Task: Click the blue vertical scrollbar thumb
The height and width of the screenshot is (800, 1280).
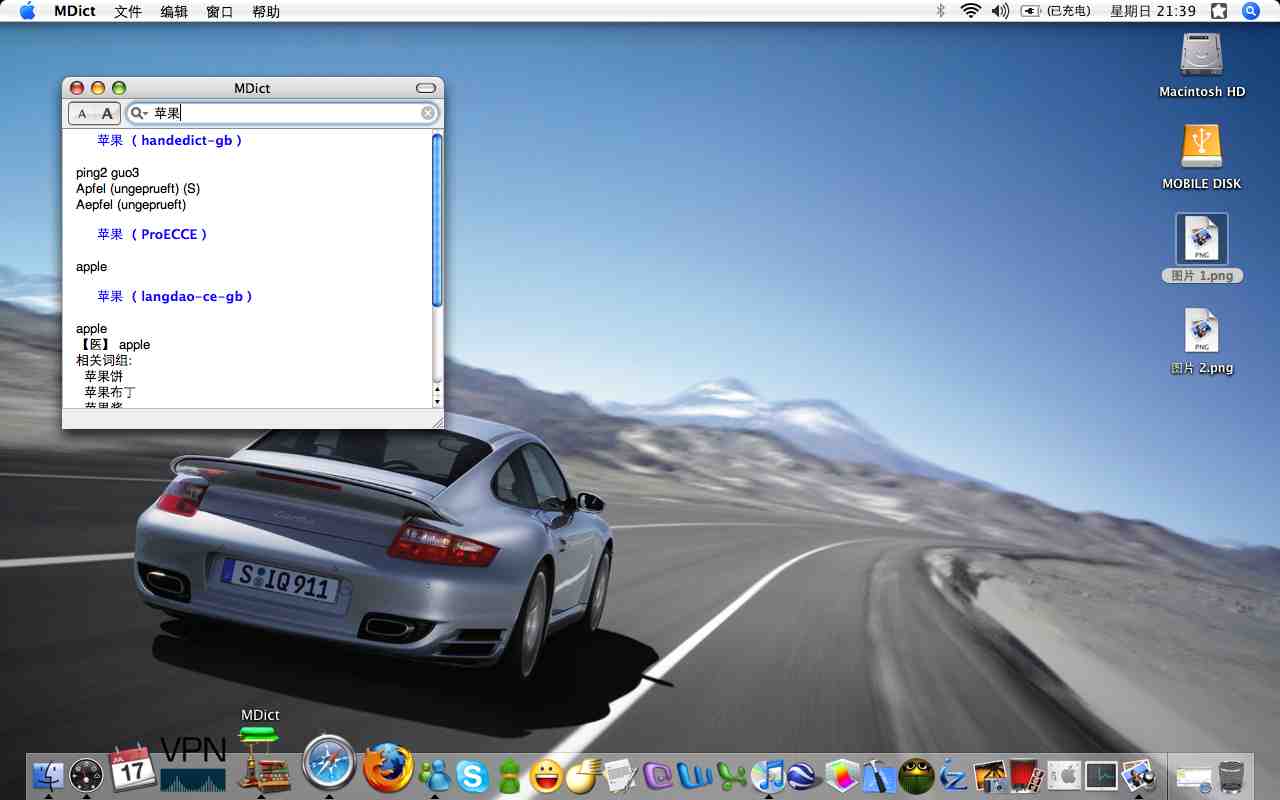Action: tap(437, 220)
